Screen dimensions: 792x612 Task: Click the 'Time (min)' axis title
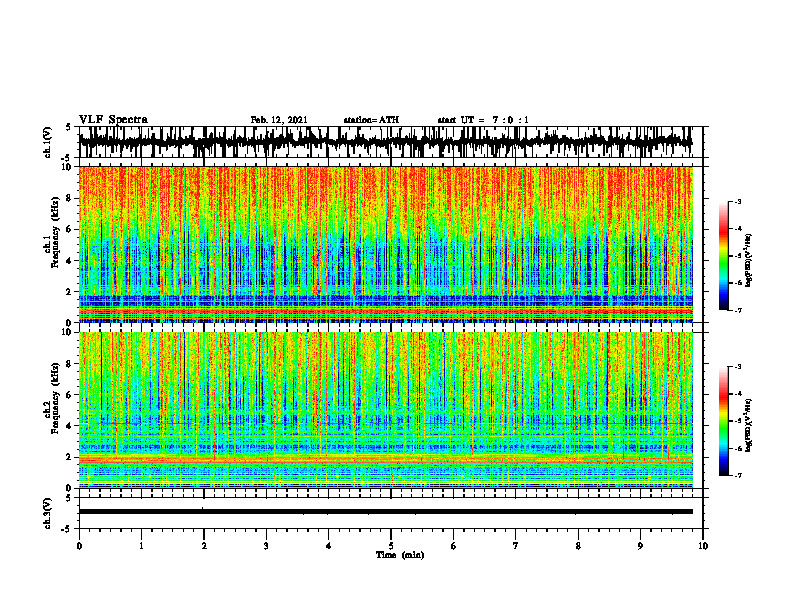[x=400, y=555]
